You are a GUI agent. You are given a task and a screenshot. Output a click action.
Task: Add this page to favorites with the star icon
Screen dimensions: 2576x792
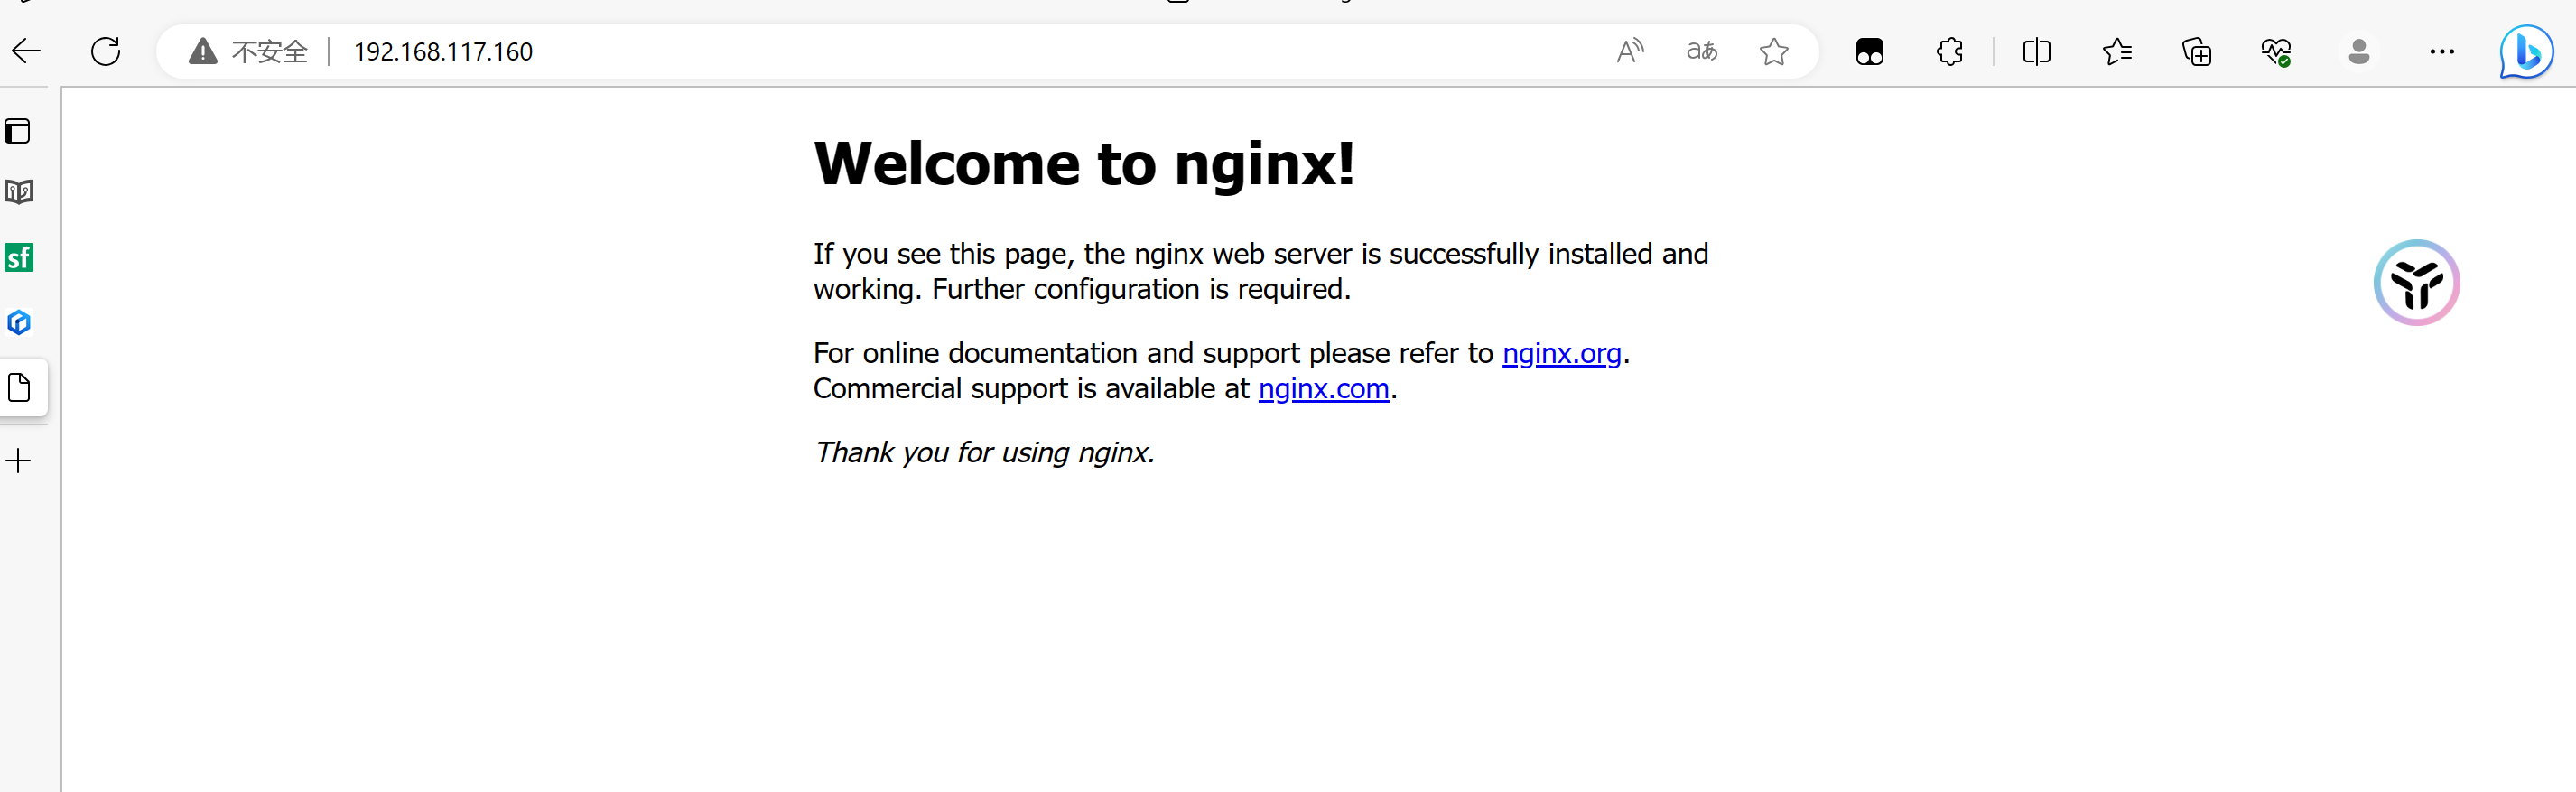click(x=1774, y=51)
